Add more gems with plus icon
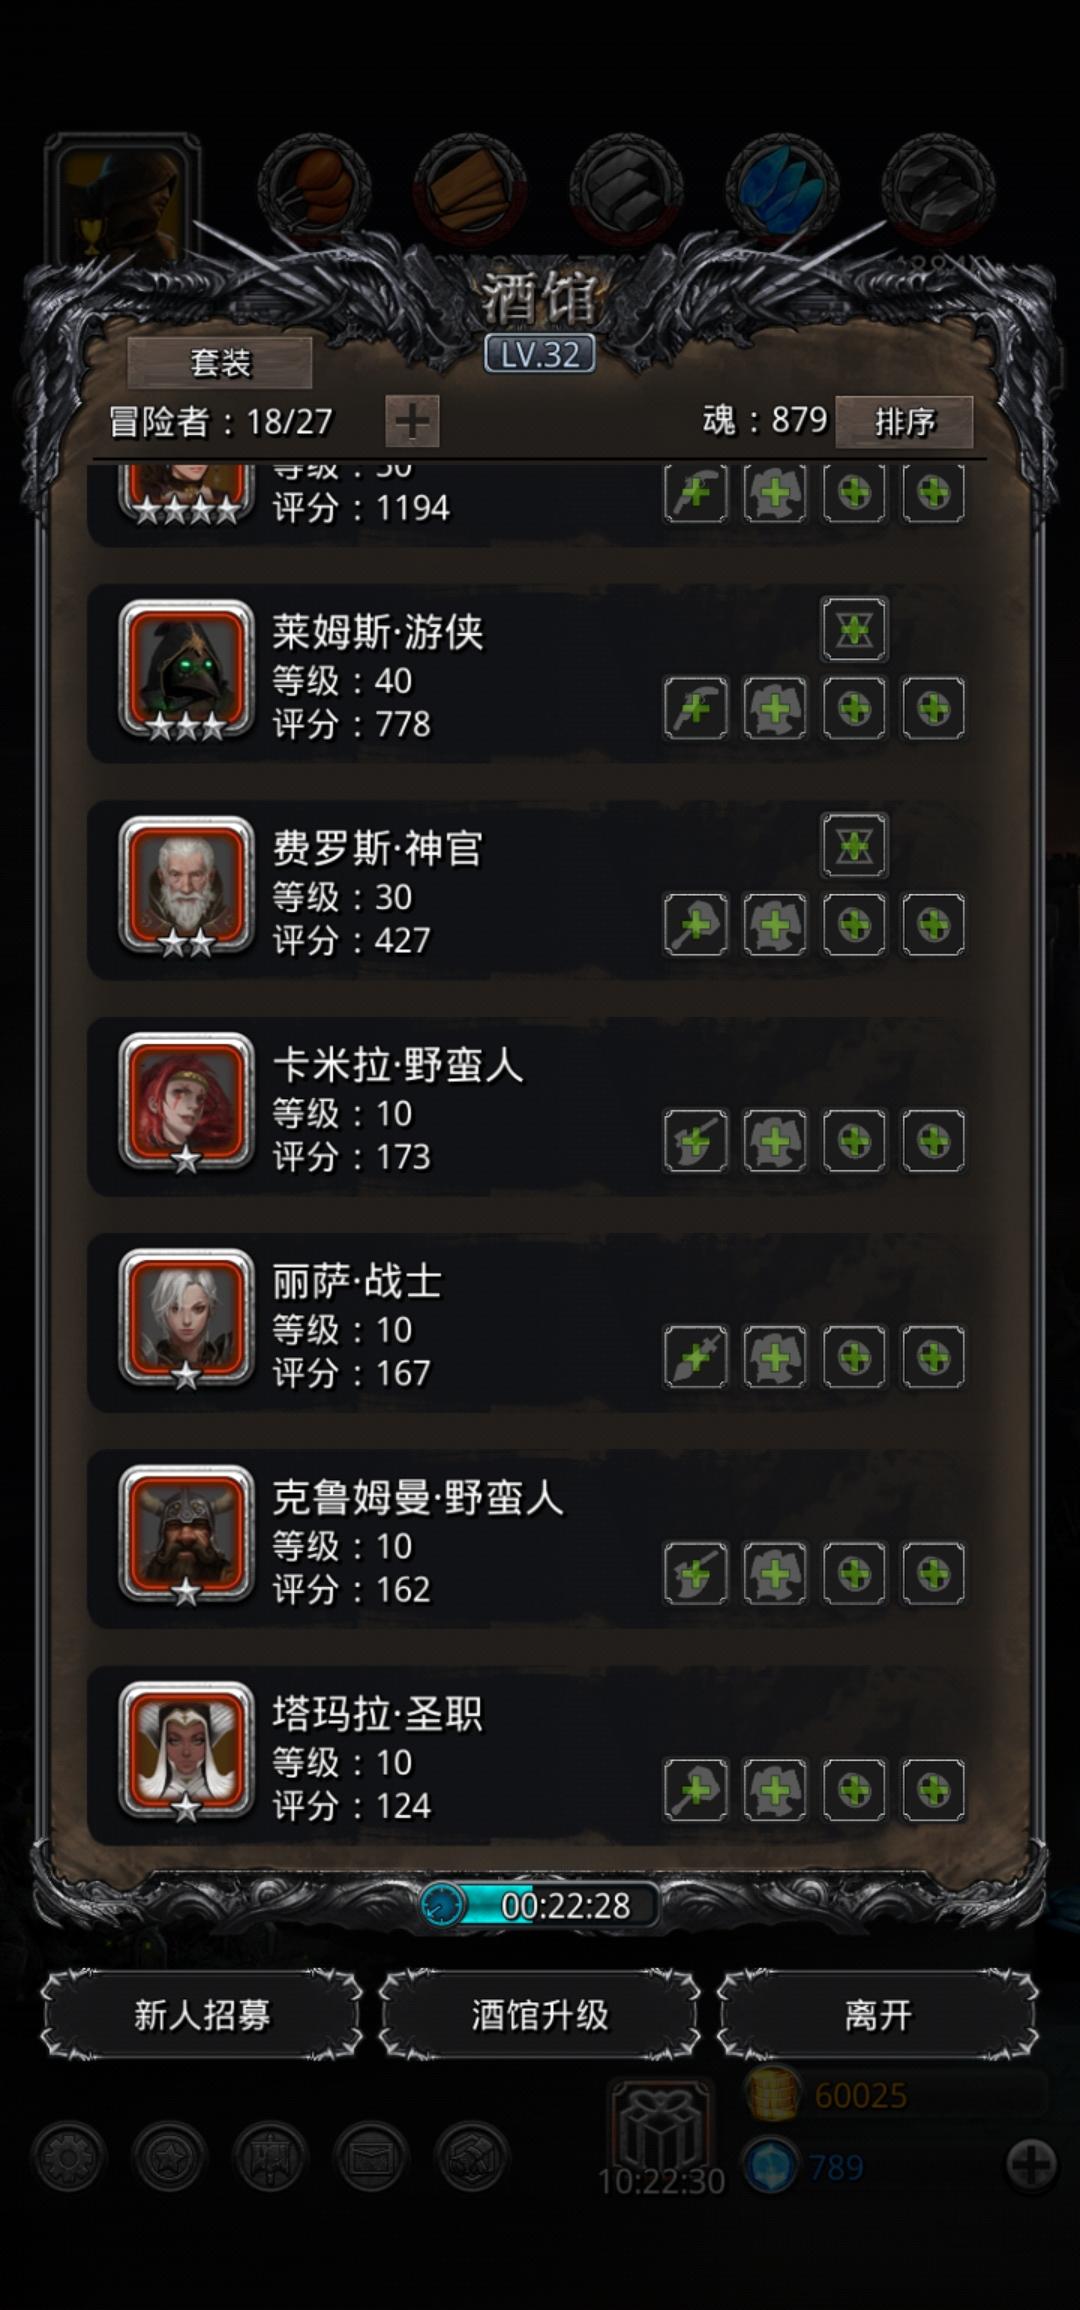Image resolution: width=1080 pixels, height=2310 pixels. tap(1032, 2166)
